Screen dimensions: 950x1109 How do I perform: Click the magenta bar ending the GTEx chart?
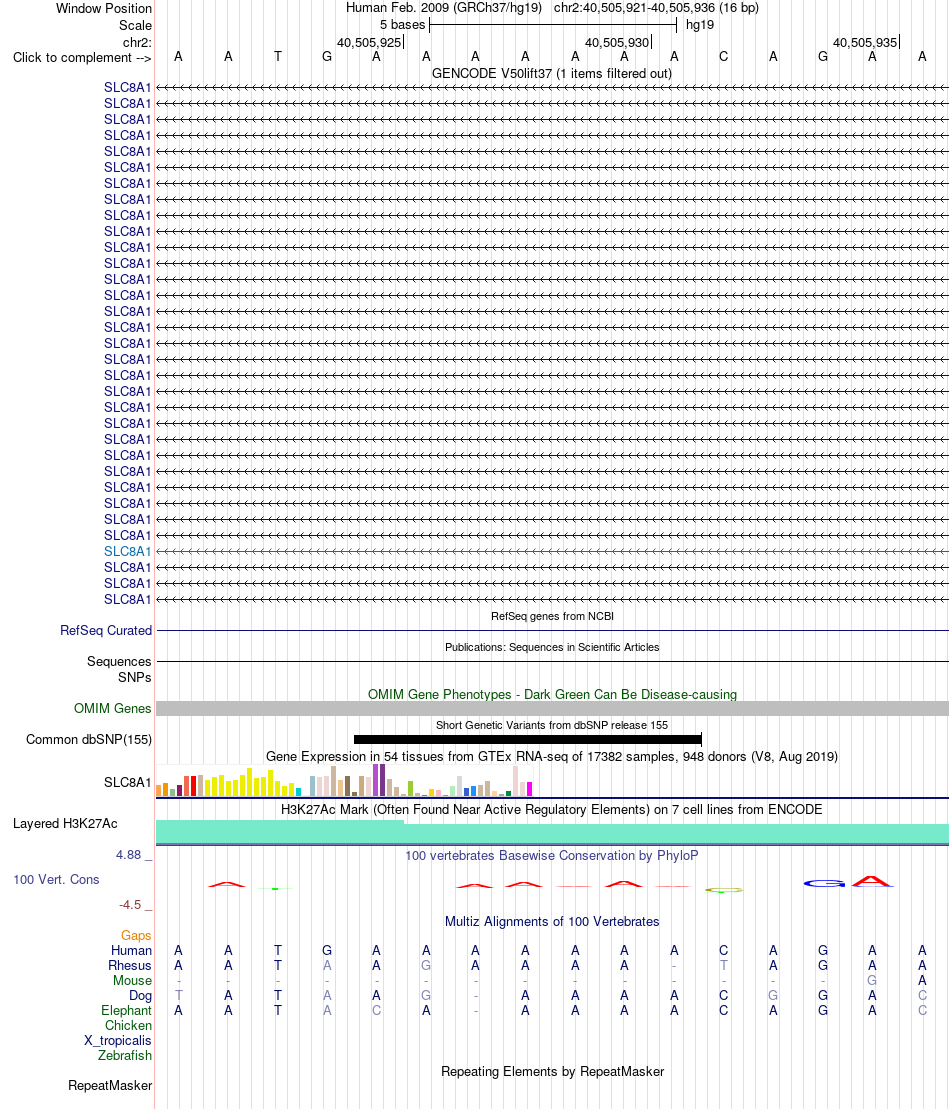tap(530, 789)
